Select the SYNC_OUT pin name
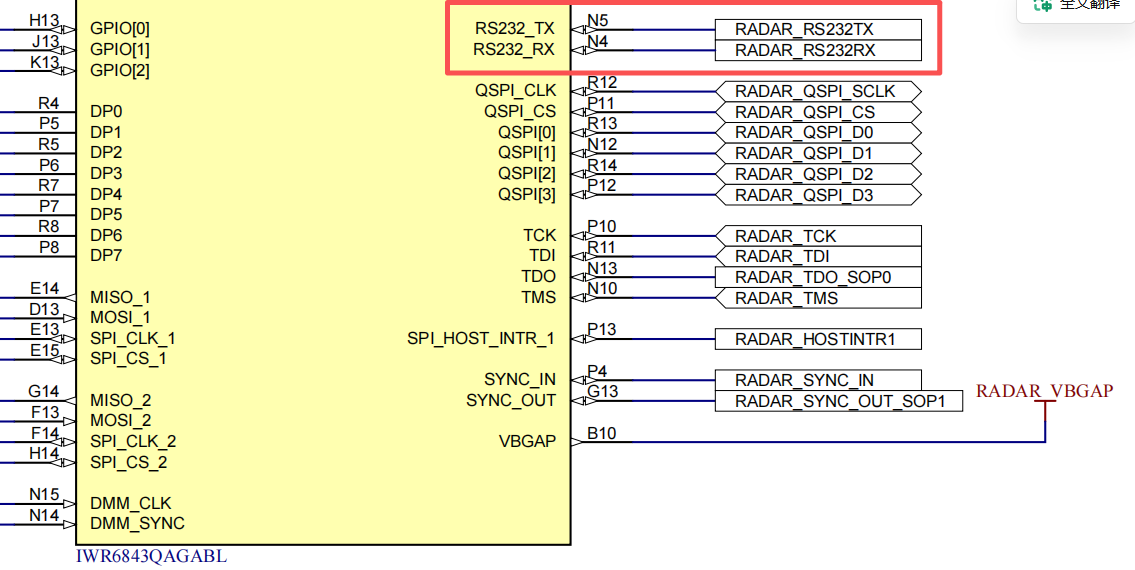The width and height of the screenshot is (1135, 570). (x=511, y=400)
